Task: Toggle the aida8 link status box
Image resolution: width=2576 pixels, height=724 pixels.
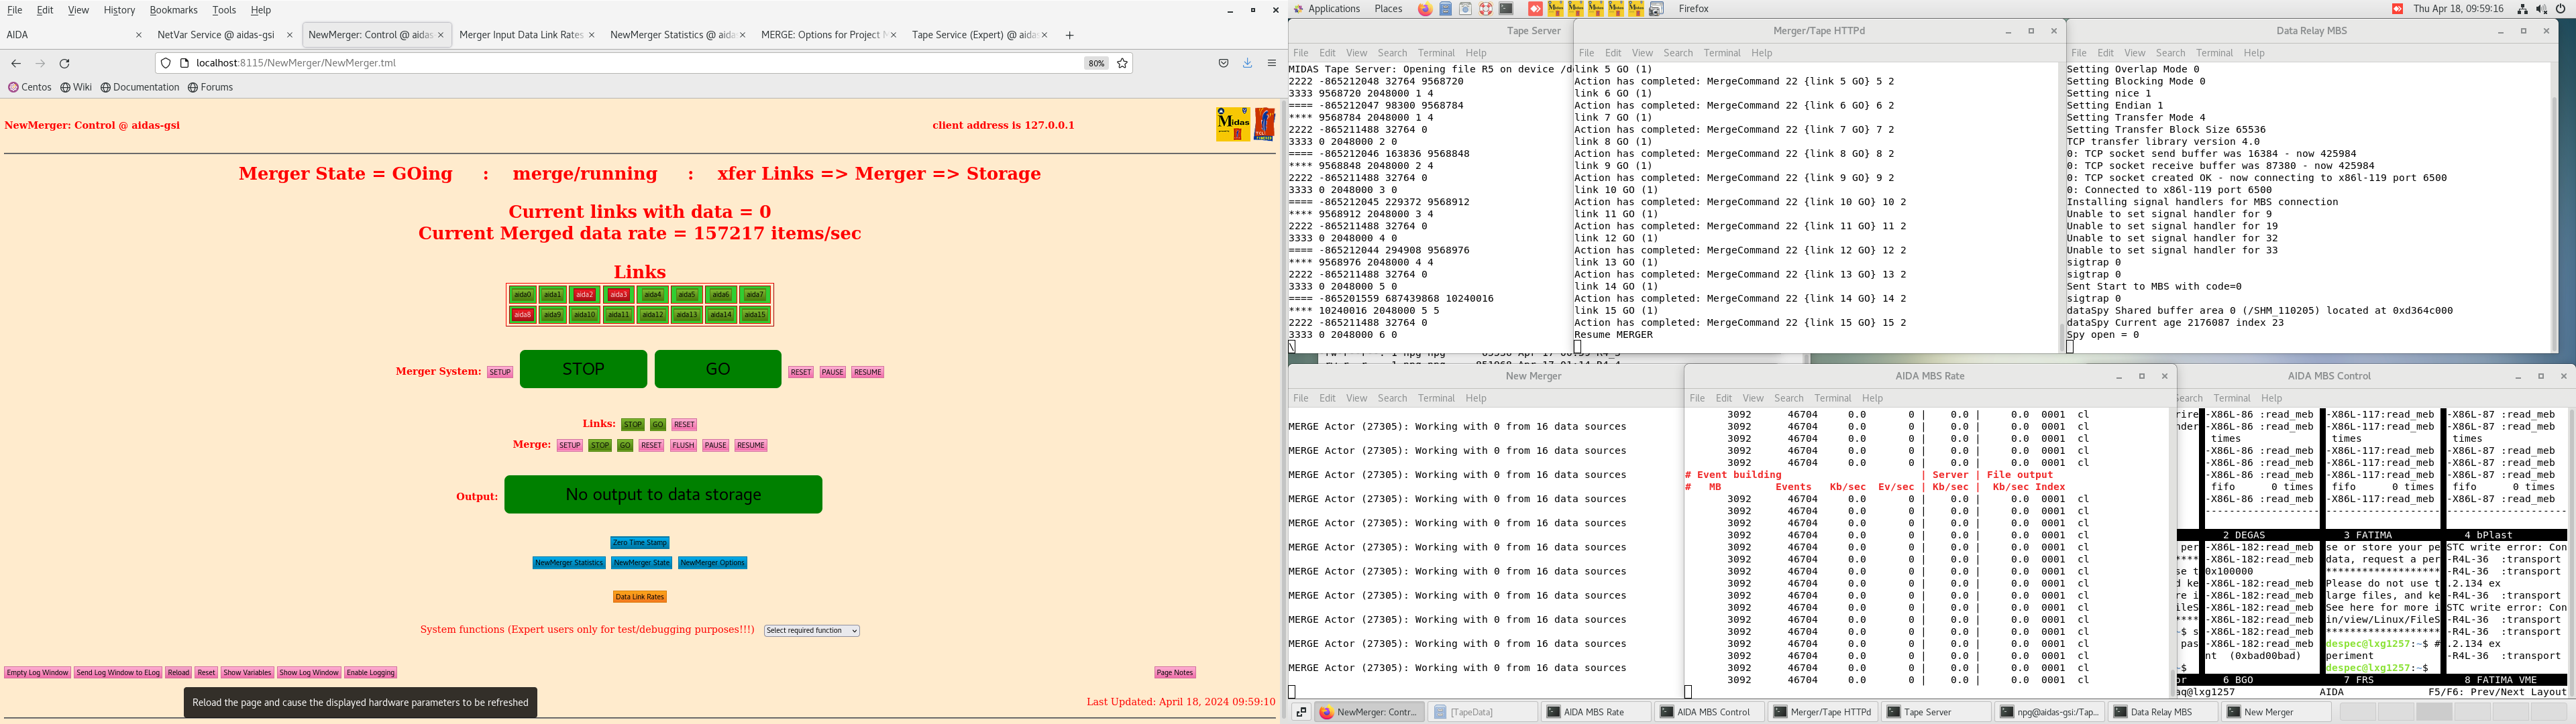Action: [x=522, y=315]
